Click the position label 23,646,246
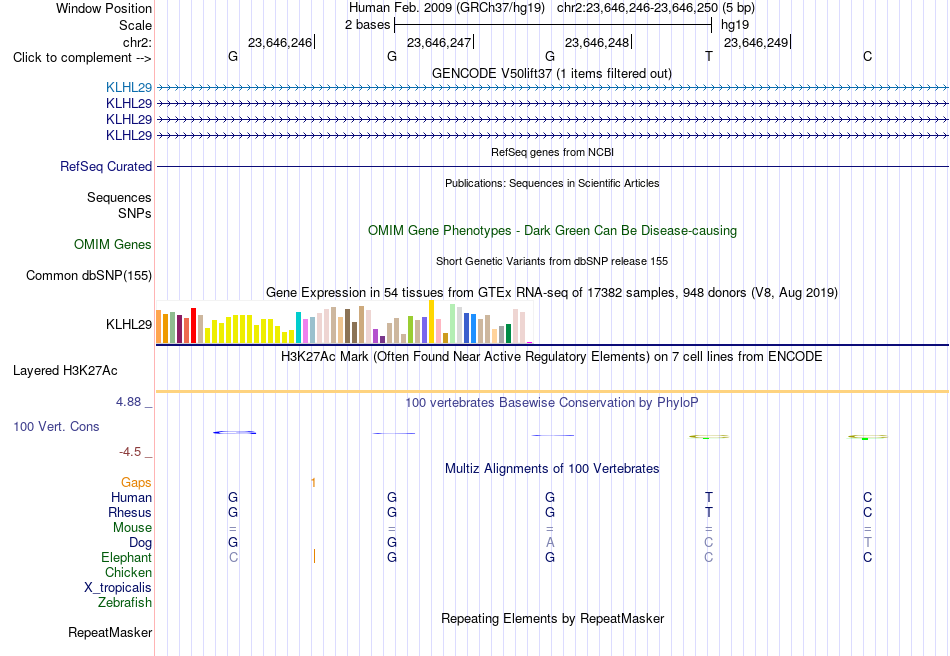 pos(280,42)
